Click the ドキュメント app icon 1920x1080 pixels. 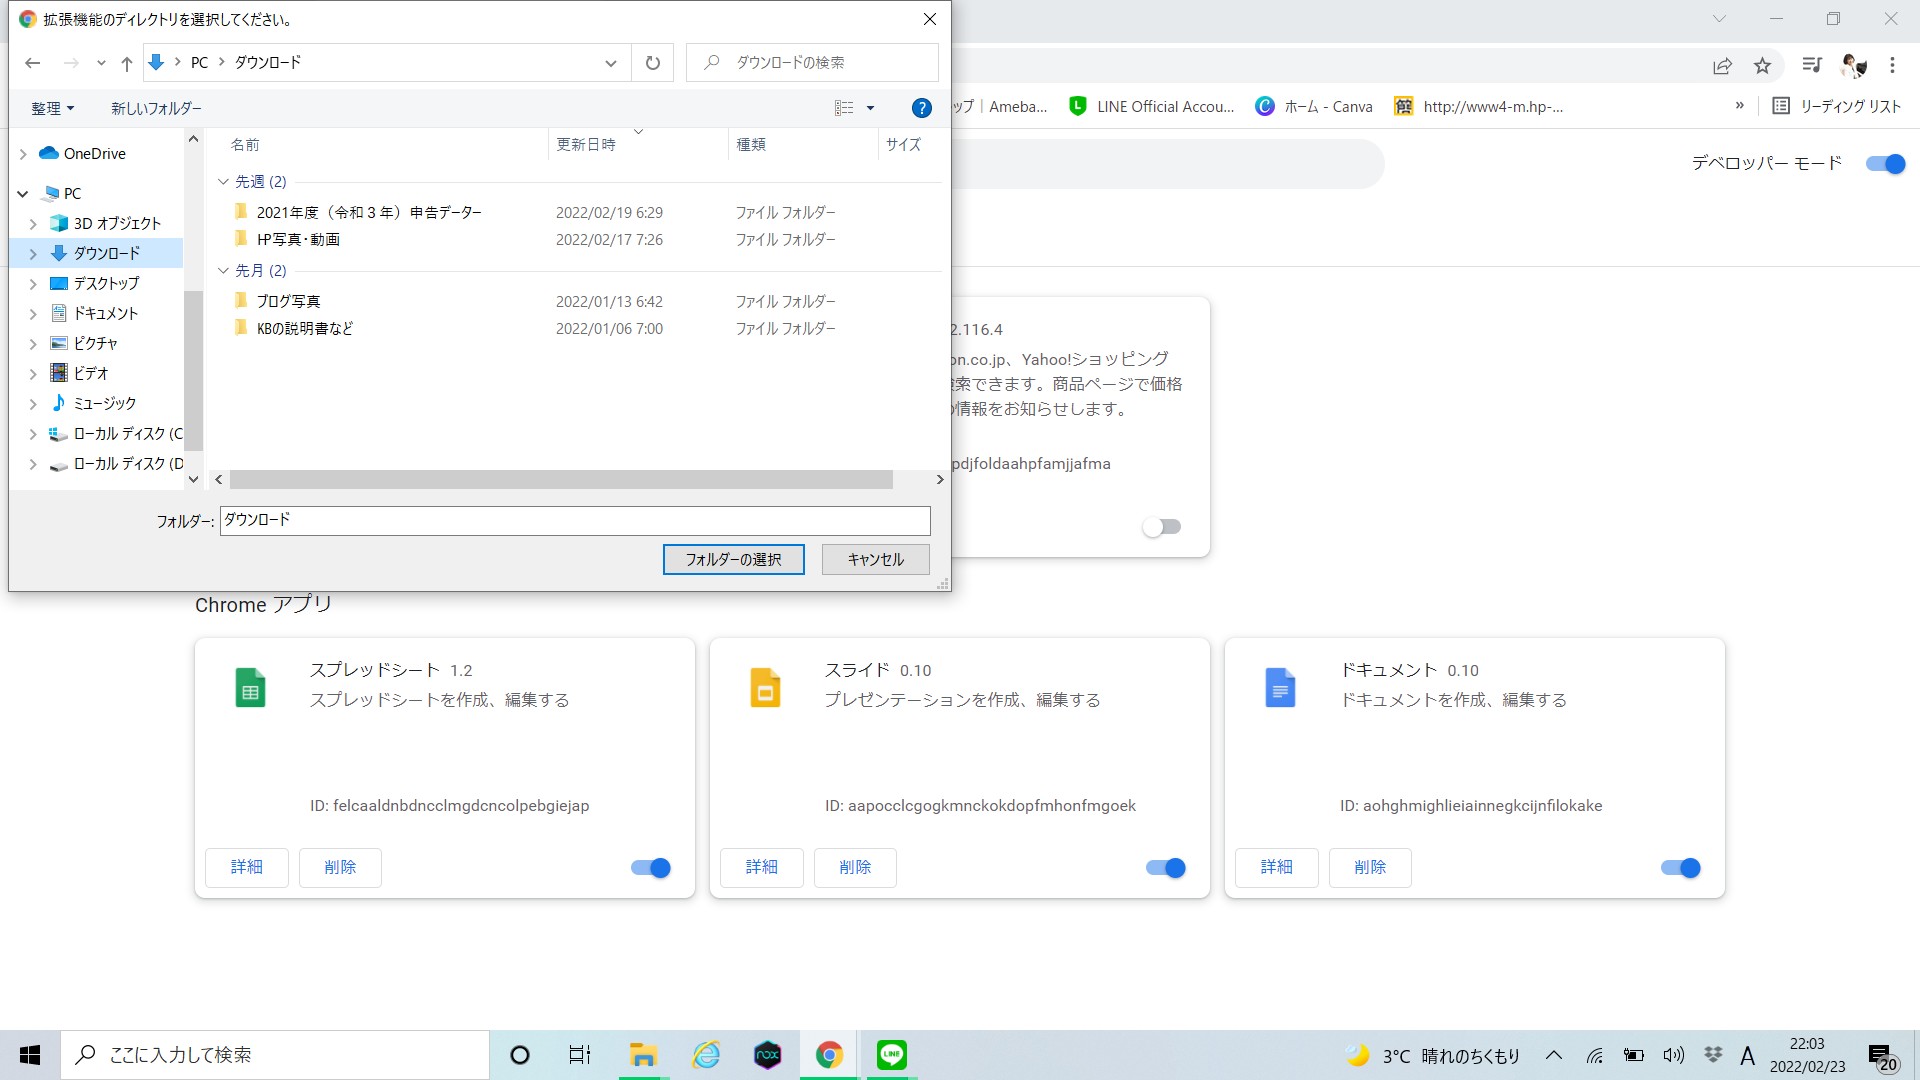click(1280, 688)
